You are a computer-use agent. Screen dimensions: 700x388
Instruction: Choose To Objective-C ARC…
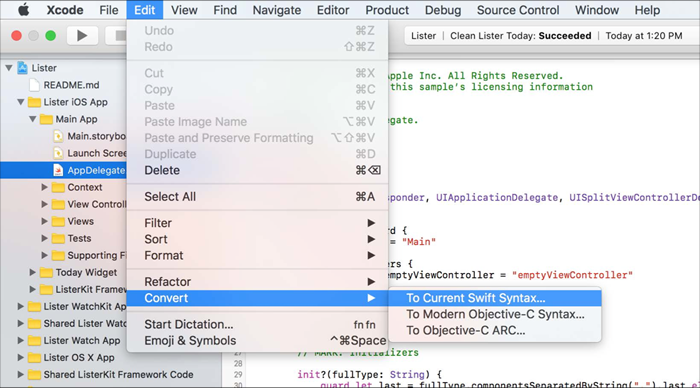[x=495, y=330]
